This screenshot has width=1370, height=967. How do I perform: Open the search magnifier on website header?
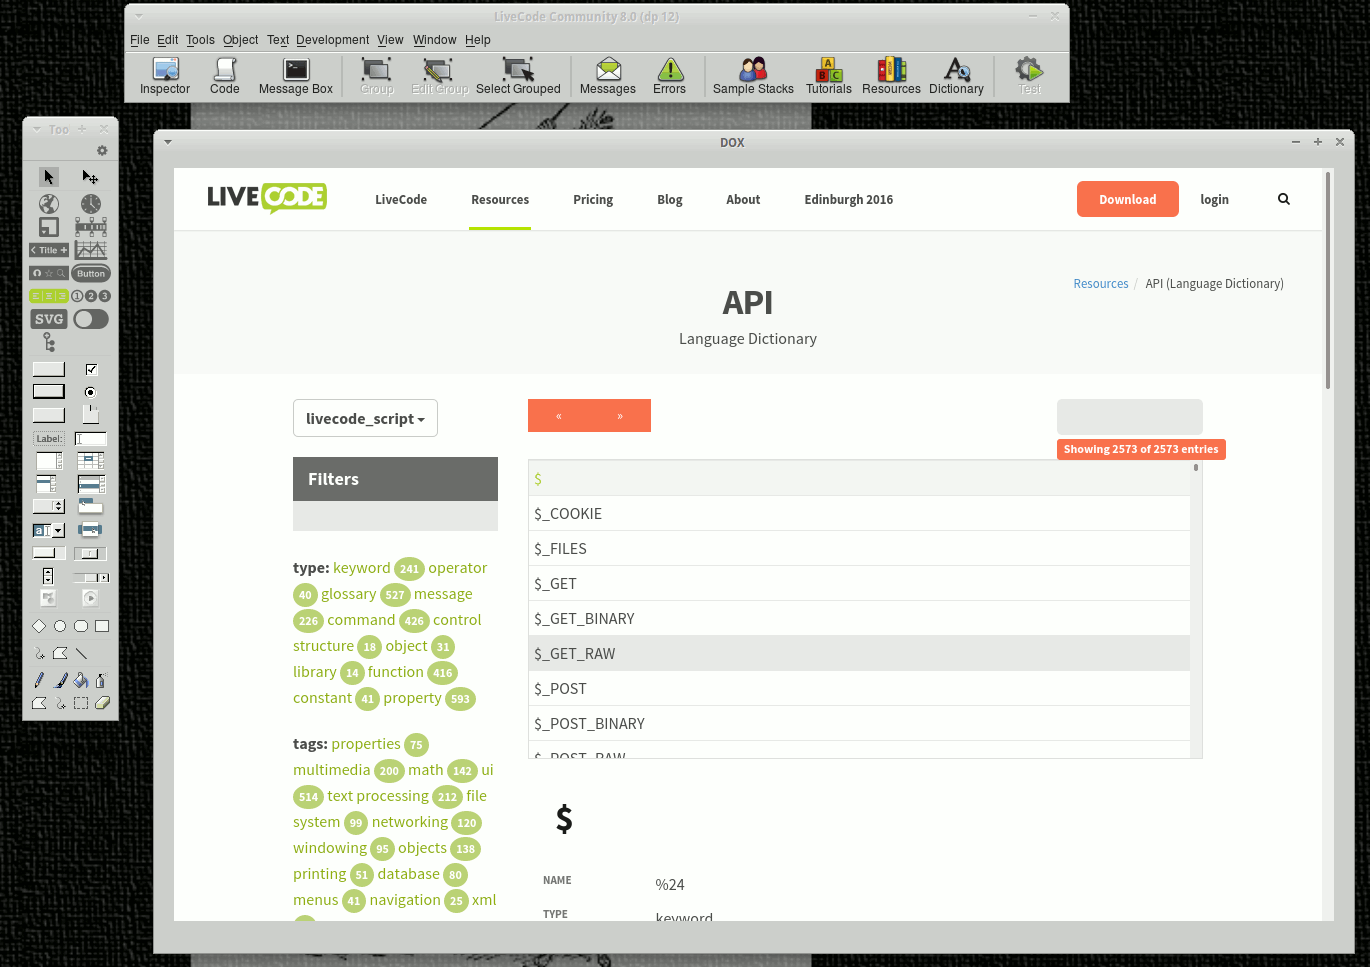(1284, 199)
